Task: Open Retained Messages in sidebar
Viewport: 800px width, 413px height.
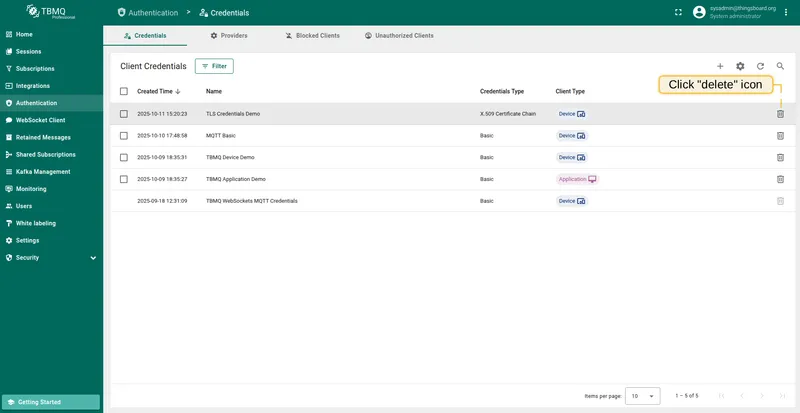Action: click(51, 137)
